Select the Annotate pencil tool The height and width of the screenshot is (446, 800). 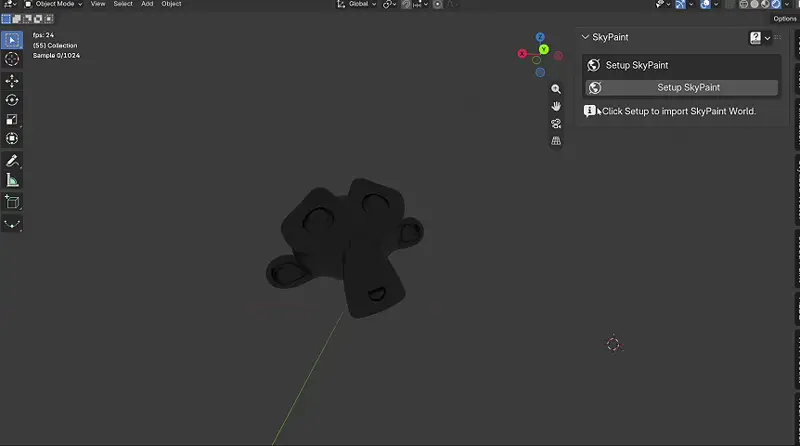pyautogui.click(x=12, y=161)
